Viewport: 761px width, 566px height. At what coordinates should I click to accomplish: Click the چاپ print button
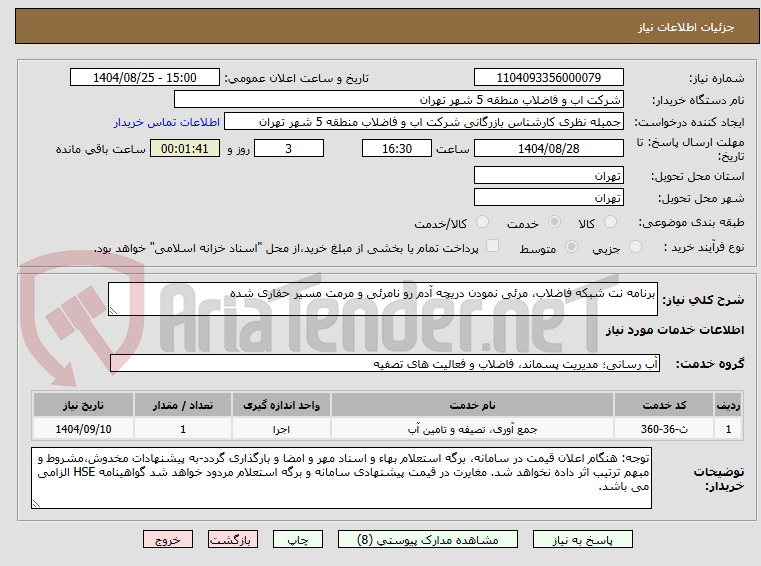point(298,540)
